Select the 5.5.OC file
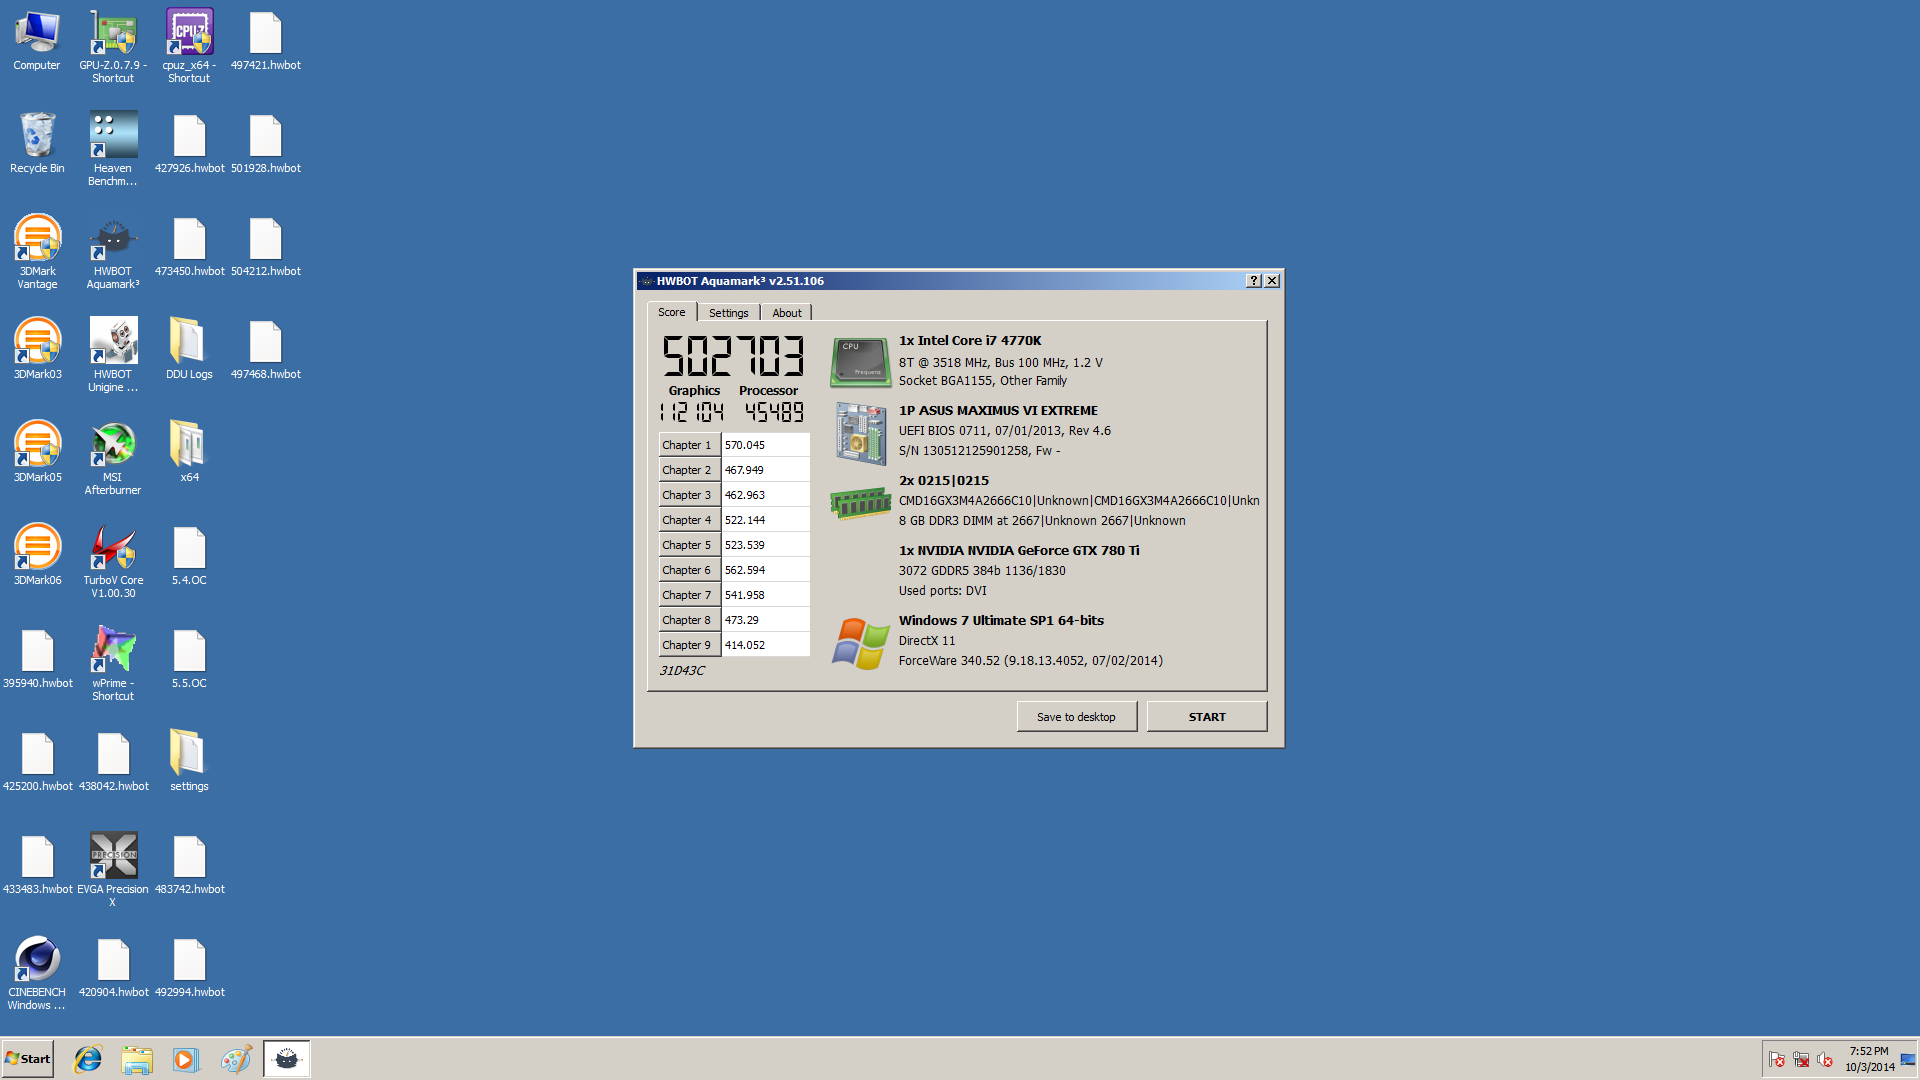 click(x=189, y=659)
